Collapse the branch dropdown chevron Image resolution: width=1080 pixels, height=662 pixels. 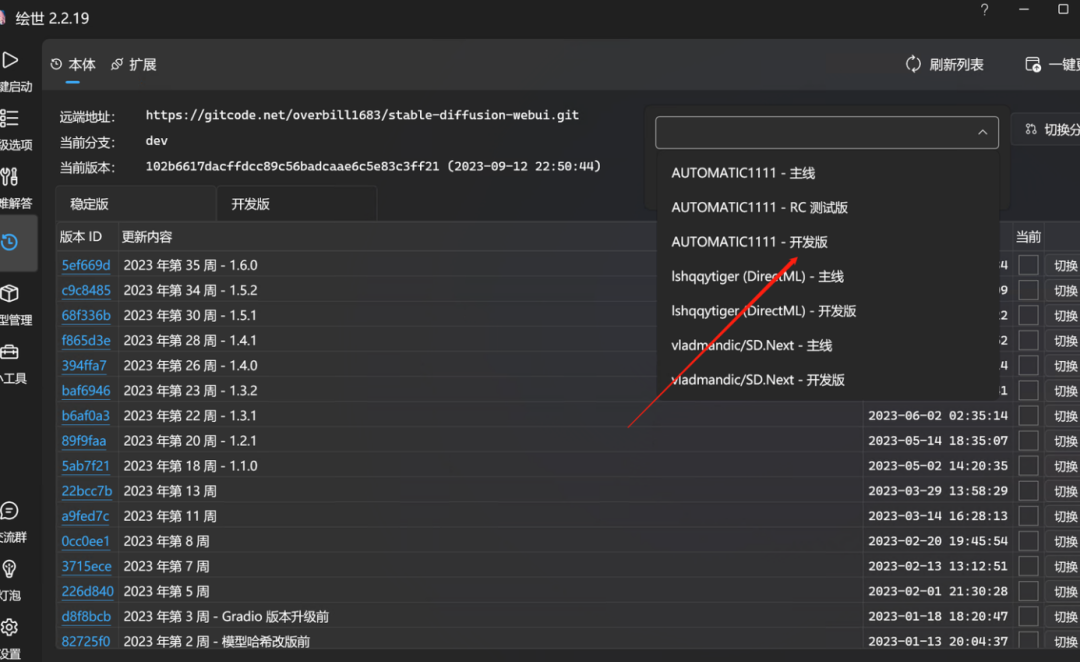(983, 132)
